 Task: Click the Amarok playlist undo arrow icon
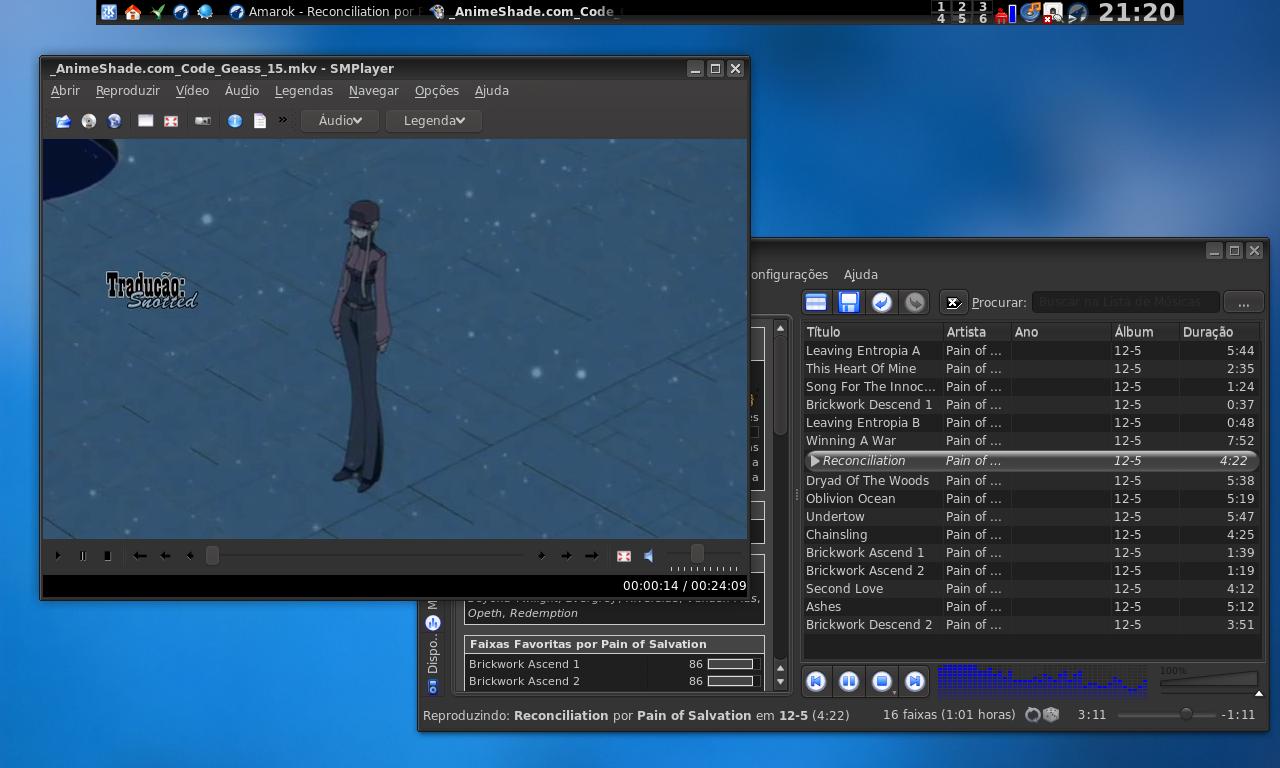882,302
